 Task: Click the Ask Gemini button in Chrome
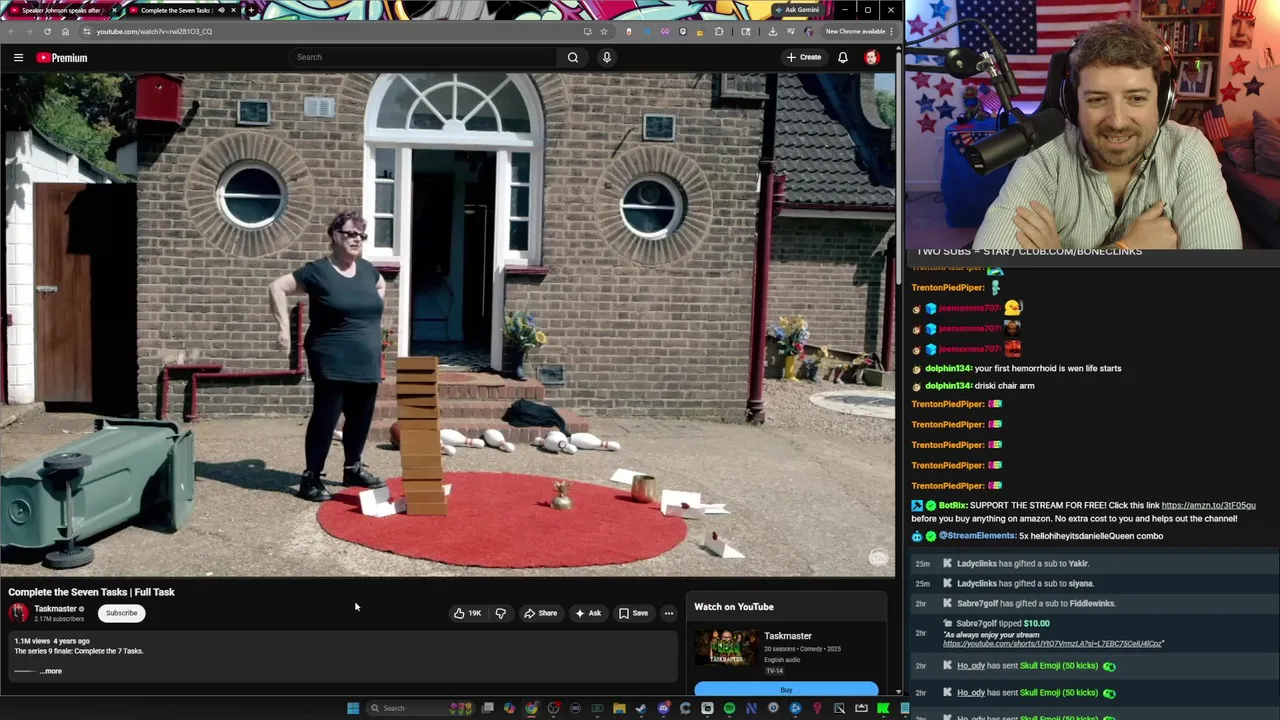(798, 10)
